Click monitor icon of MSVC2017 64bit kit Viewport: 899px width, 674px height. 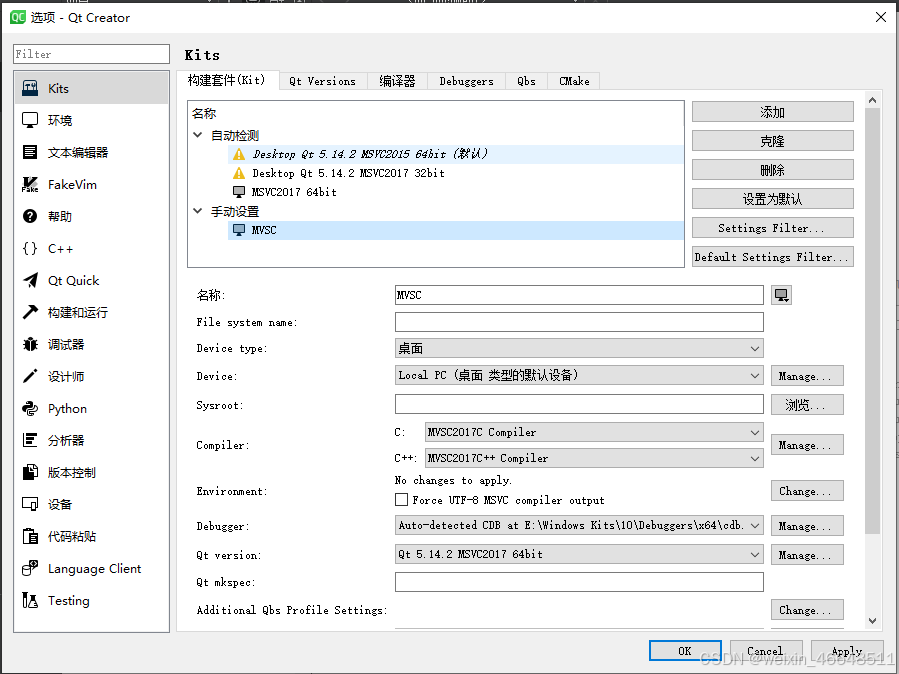[x=239, y=192]
